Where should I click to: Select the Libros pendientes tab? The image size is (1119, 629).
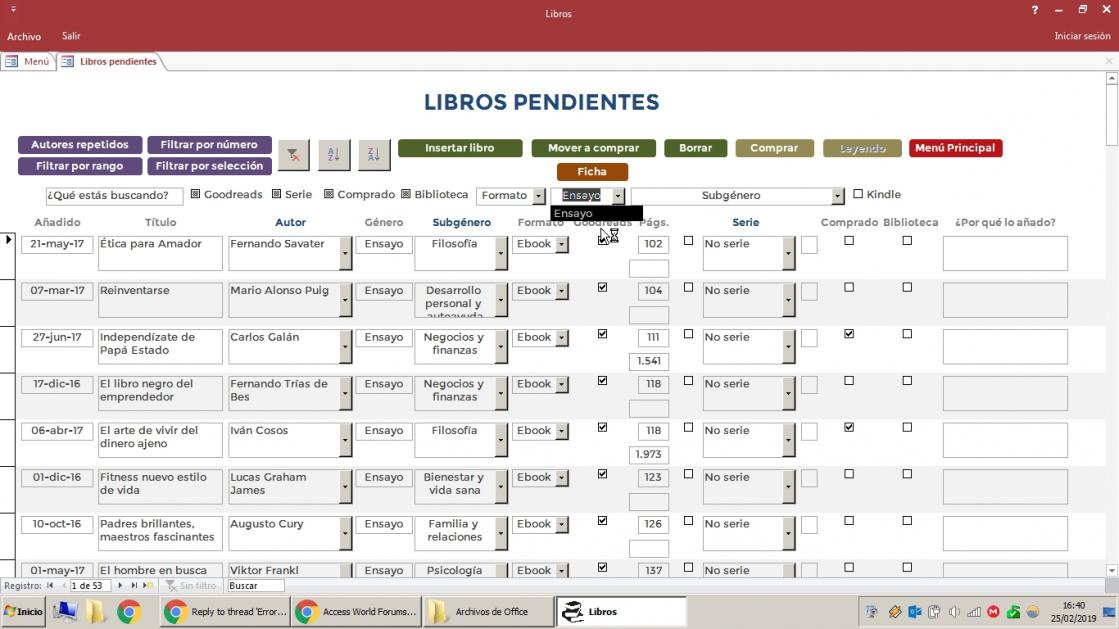pos(111,61)
